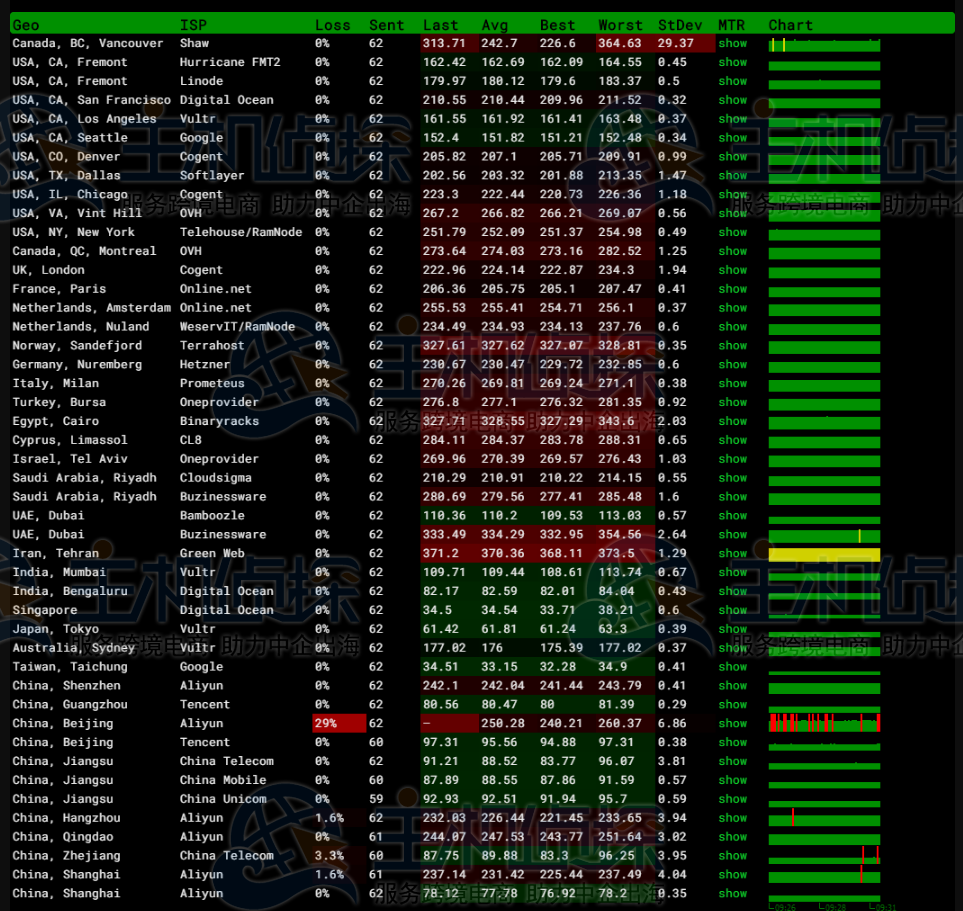The height and width of the screenshot is (911, 963).
Task: Click Beijing Aliyun chart with red spikes
Action: 824,723
